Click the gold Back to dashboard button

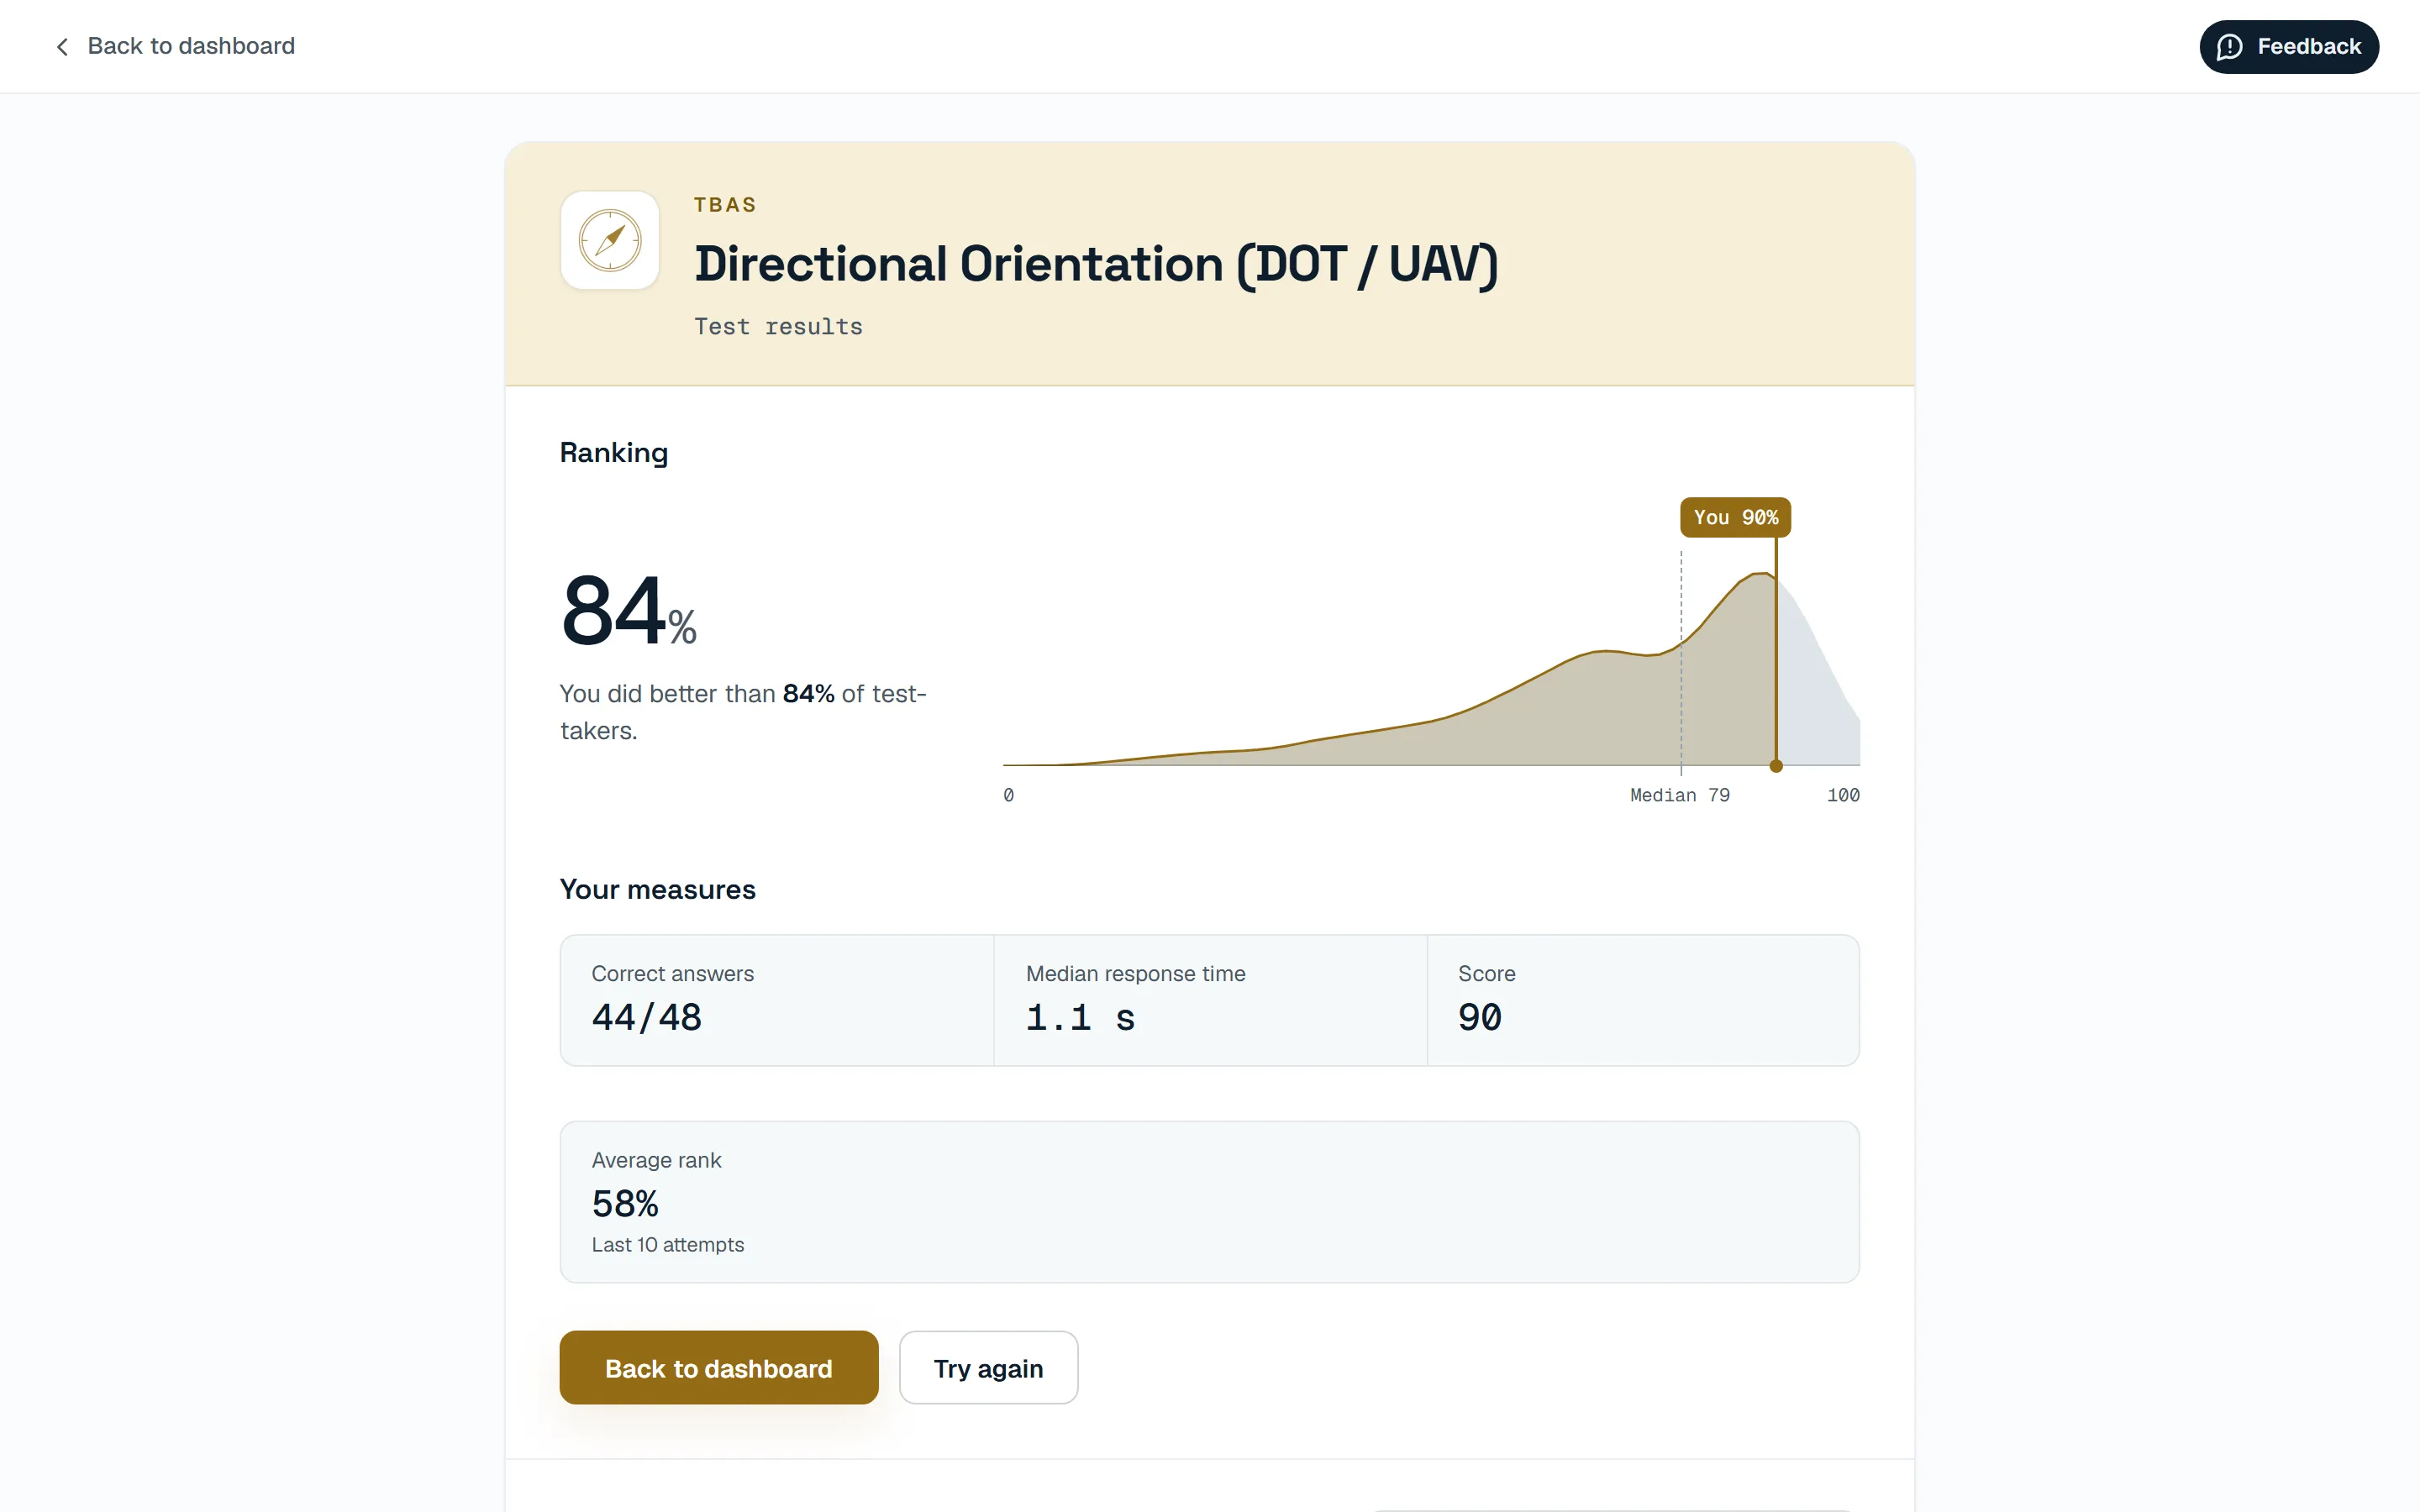click(719, 1367)
